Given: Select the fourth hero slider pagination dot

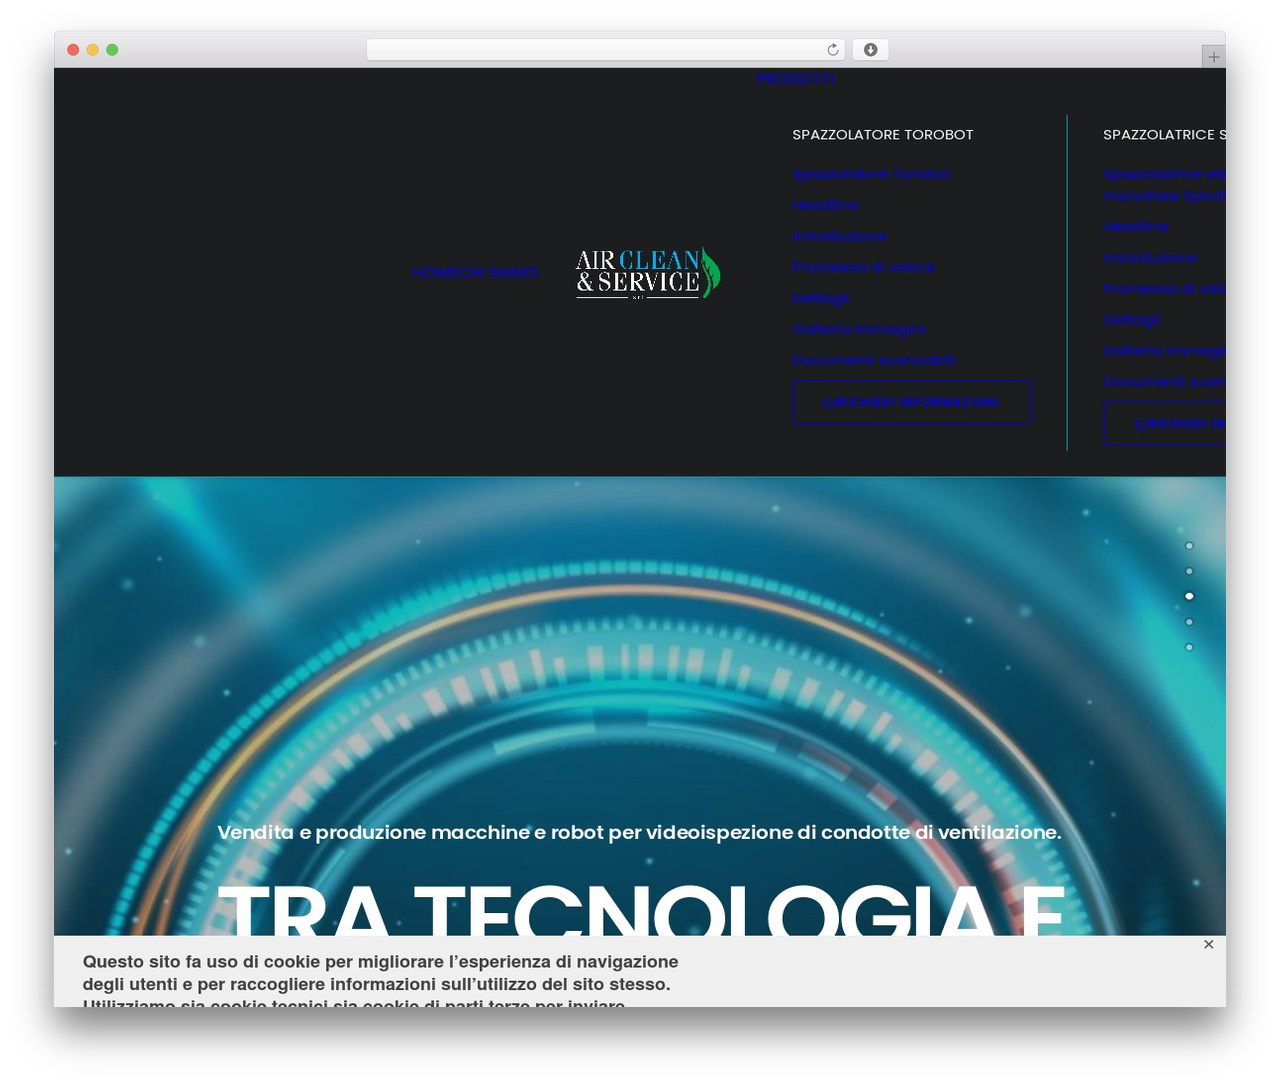Looking at the screenshot, I should tap(1189, 622).
